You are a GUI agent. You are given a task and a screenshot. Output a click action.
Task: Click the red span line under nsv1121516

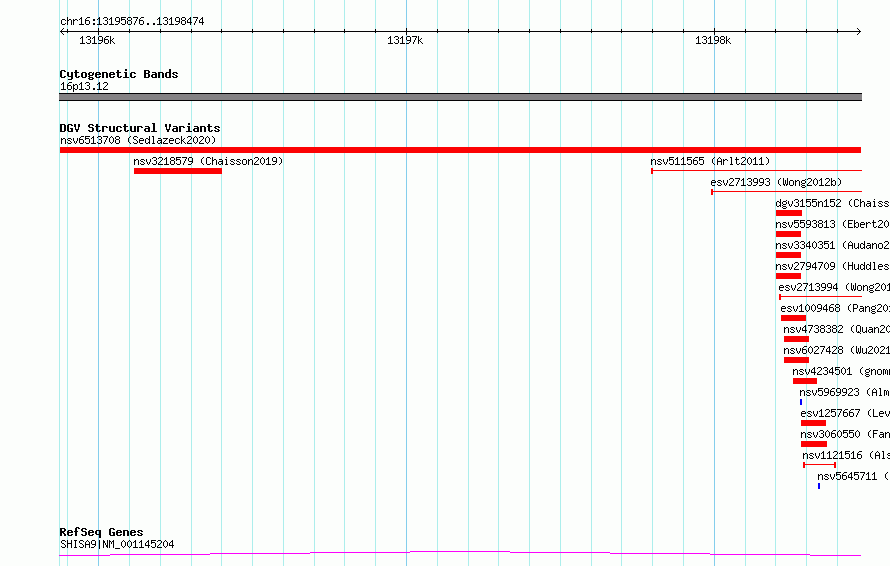coord(820,465)
